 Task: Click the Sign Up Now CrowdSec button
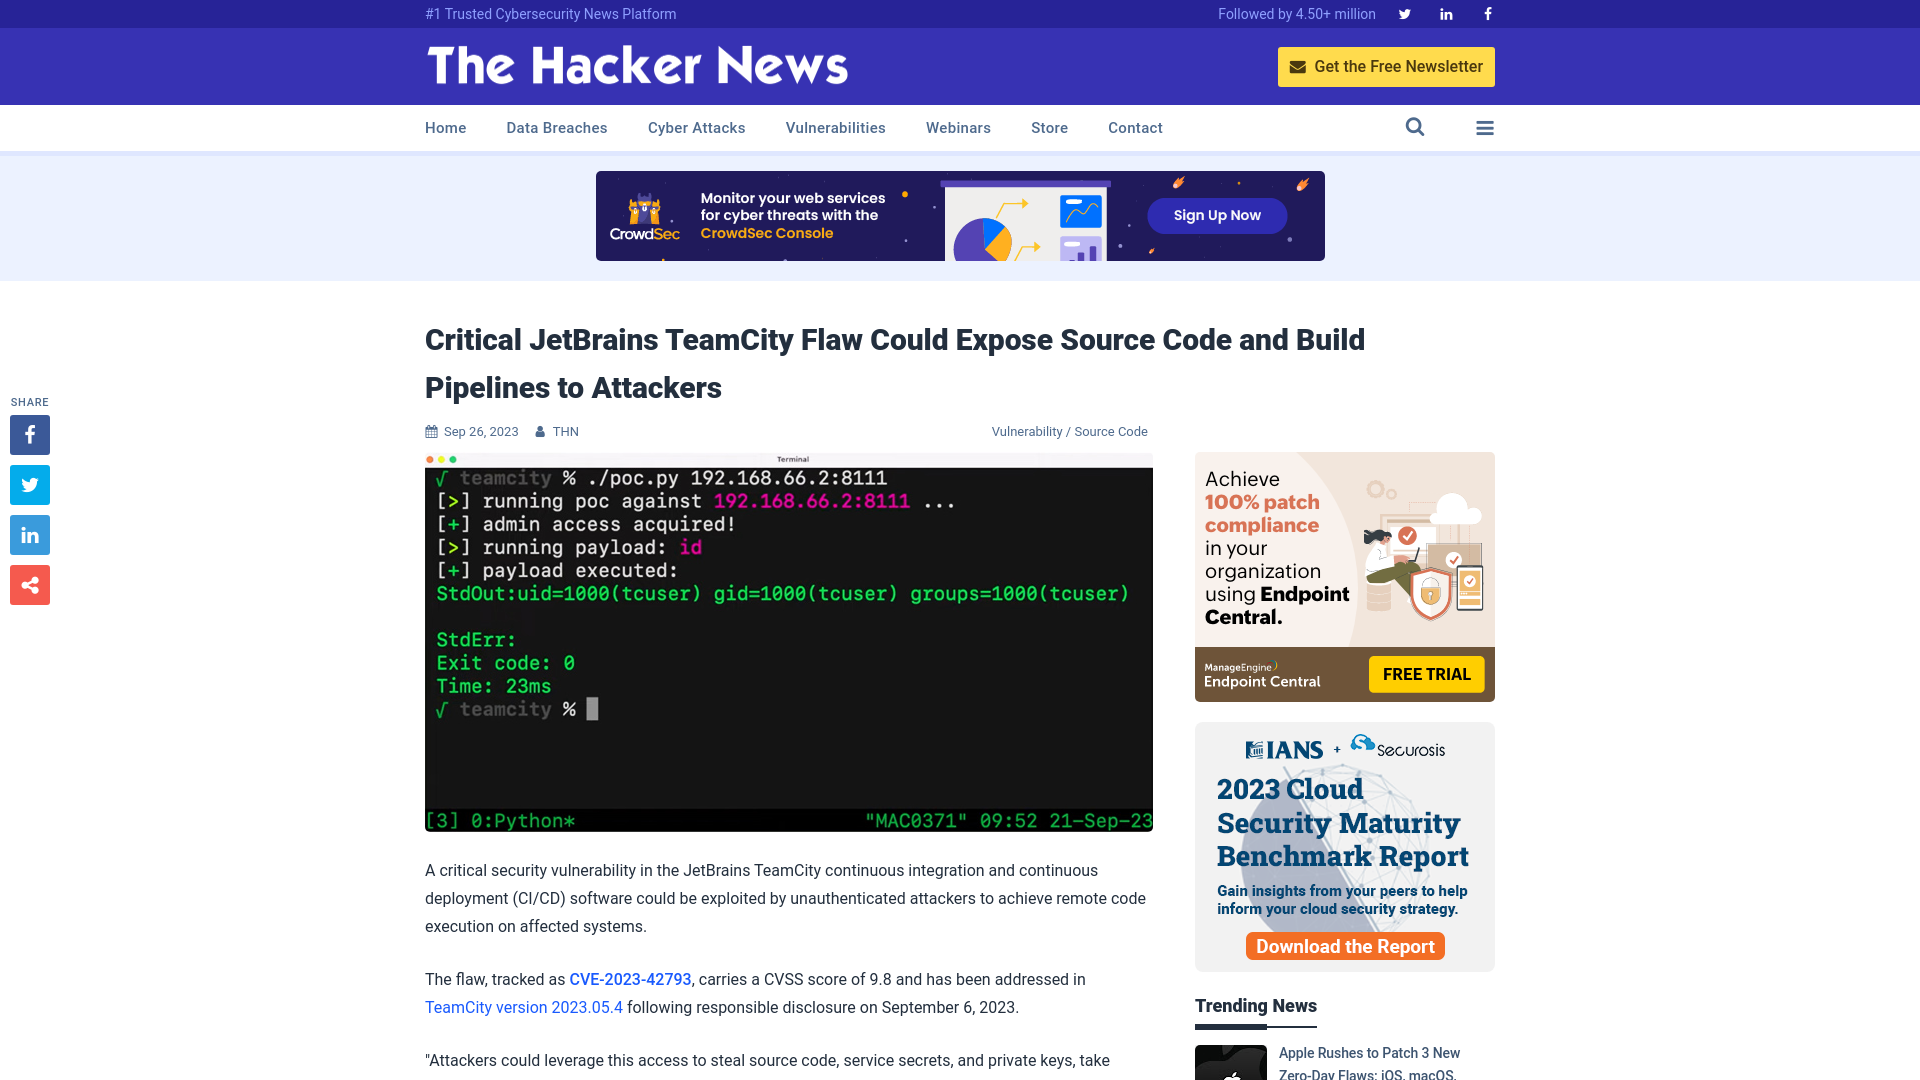(1217, 215)
